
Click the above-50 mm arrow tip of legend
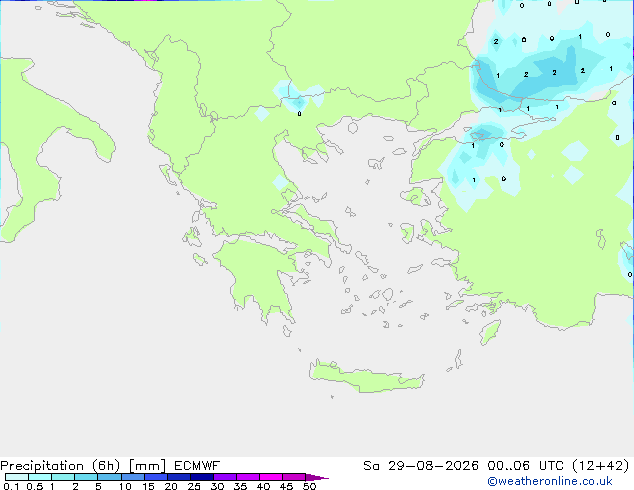pos(317,477)
